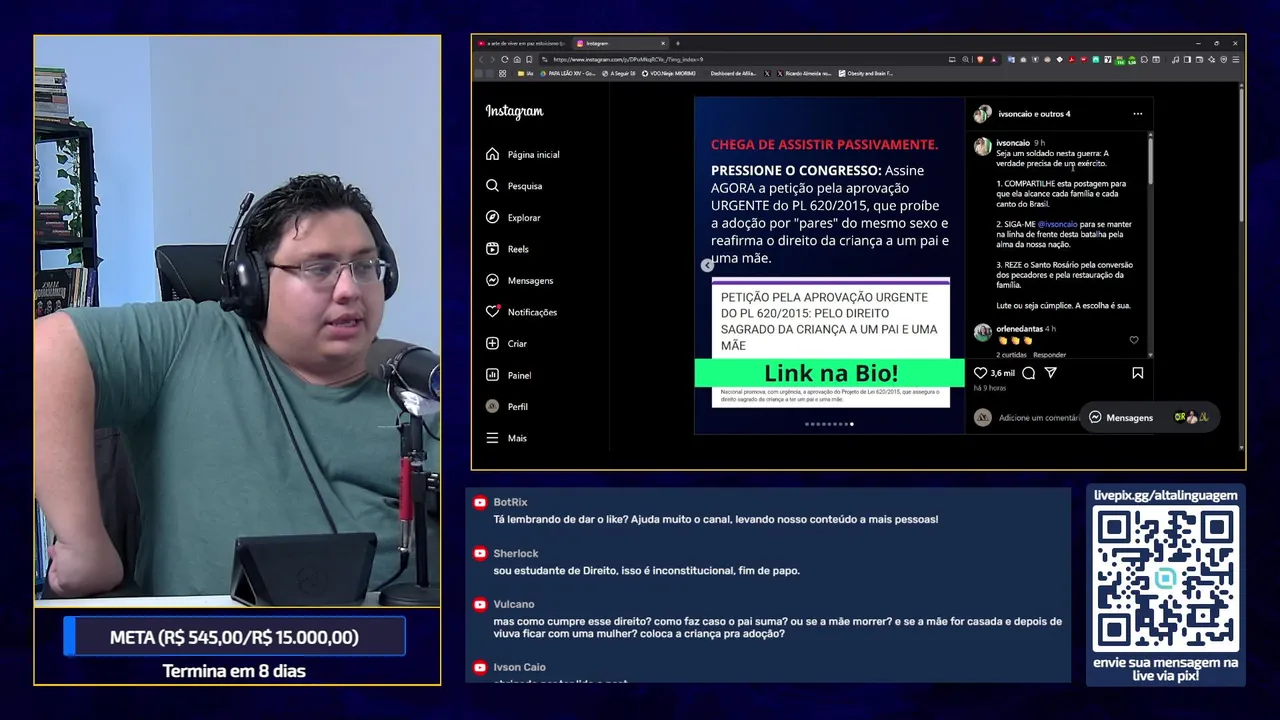The image size is (1280, 720).
Task: Share post with paper plane icon
Action: [x=1051, y=373]
